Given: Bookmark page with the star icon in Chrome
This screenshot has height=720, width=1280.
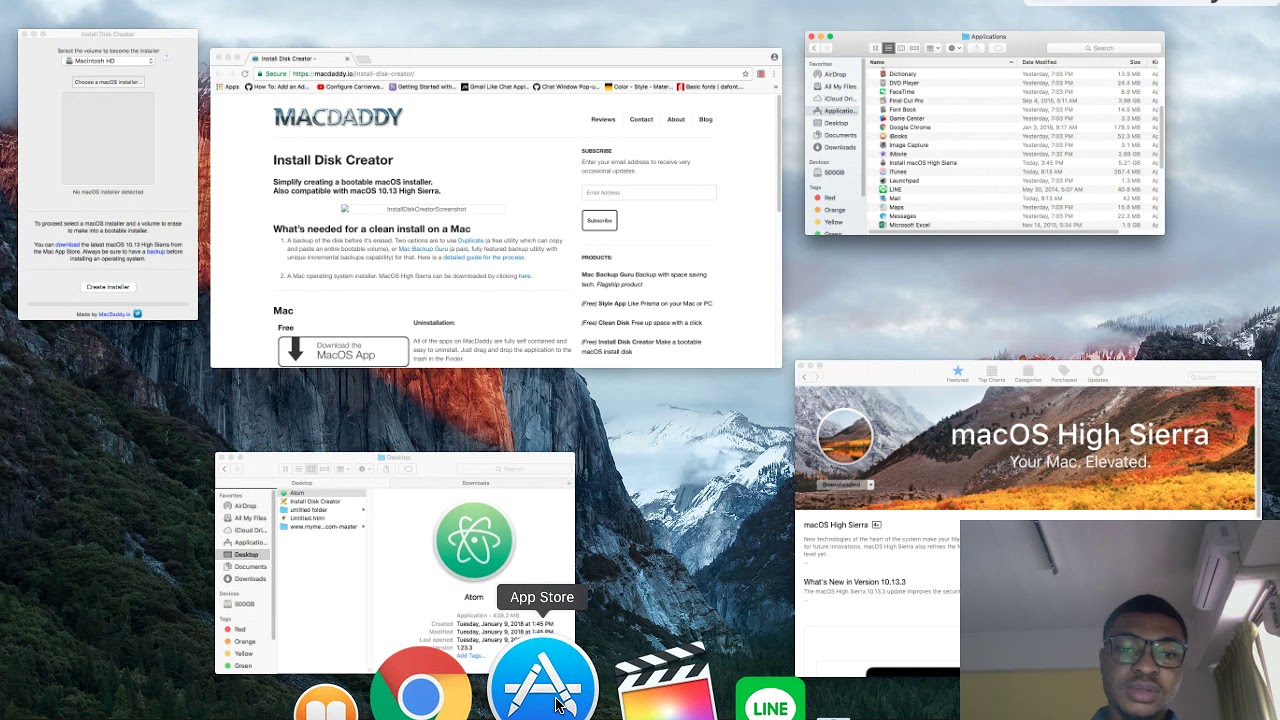Looking at the screenshot, I should [x=745, y=74].
